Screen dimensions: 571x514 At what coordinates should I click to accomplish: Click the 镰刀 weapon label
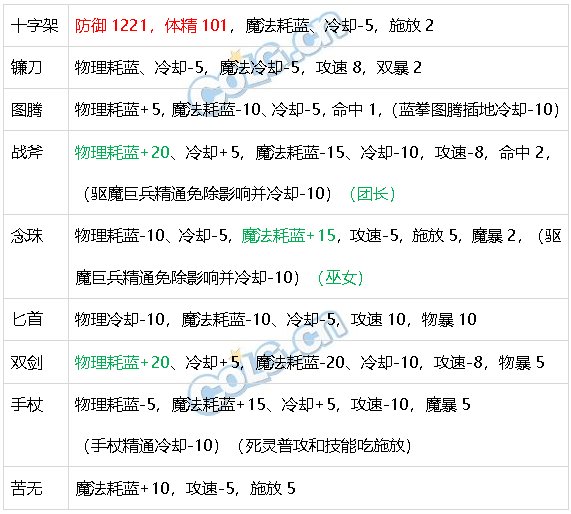26,68
